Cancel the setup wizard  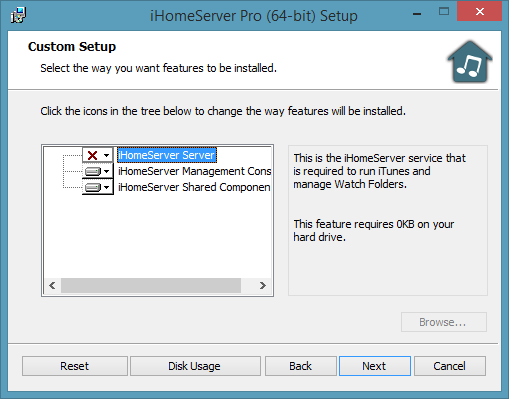coord(450,366)
